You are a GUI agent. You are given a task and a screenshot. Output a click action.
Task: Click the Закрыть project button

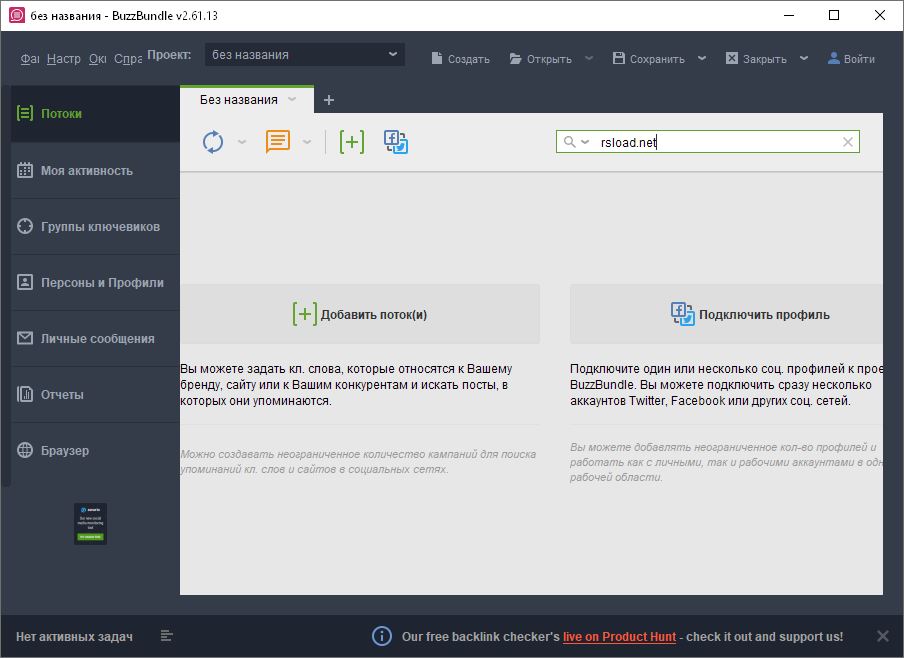pos(756,59)
